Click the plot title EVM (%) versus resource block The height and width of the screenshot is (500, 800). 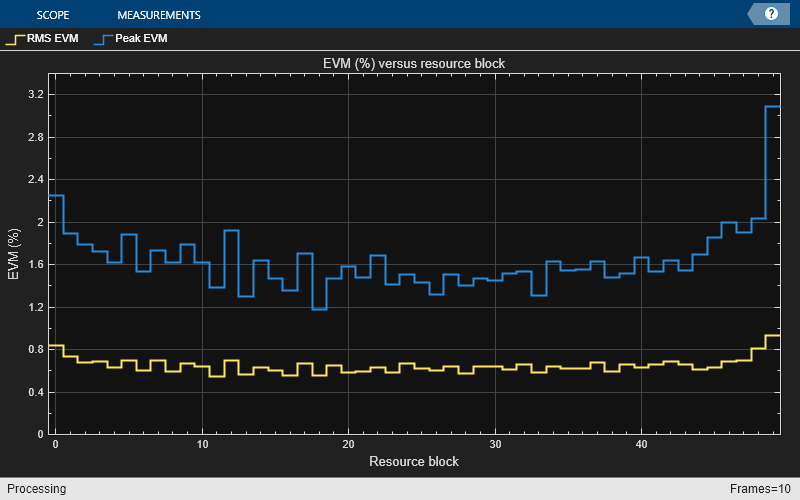click(x=414, y=63)
